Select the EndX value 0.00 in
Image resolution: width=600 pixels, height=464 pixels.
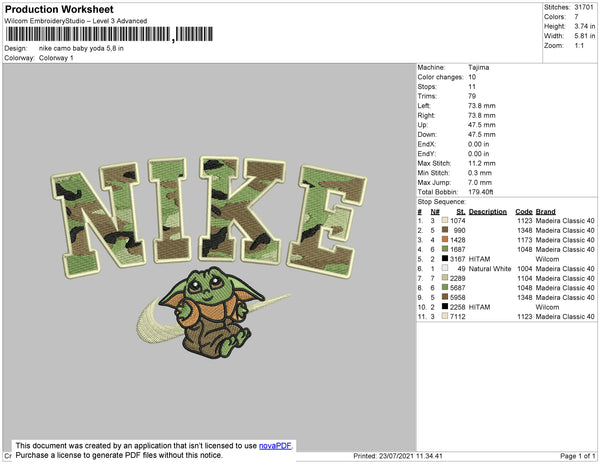tap(478, 144)
